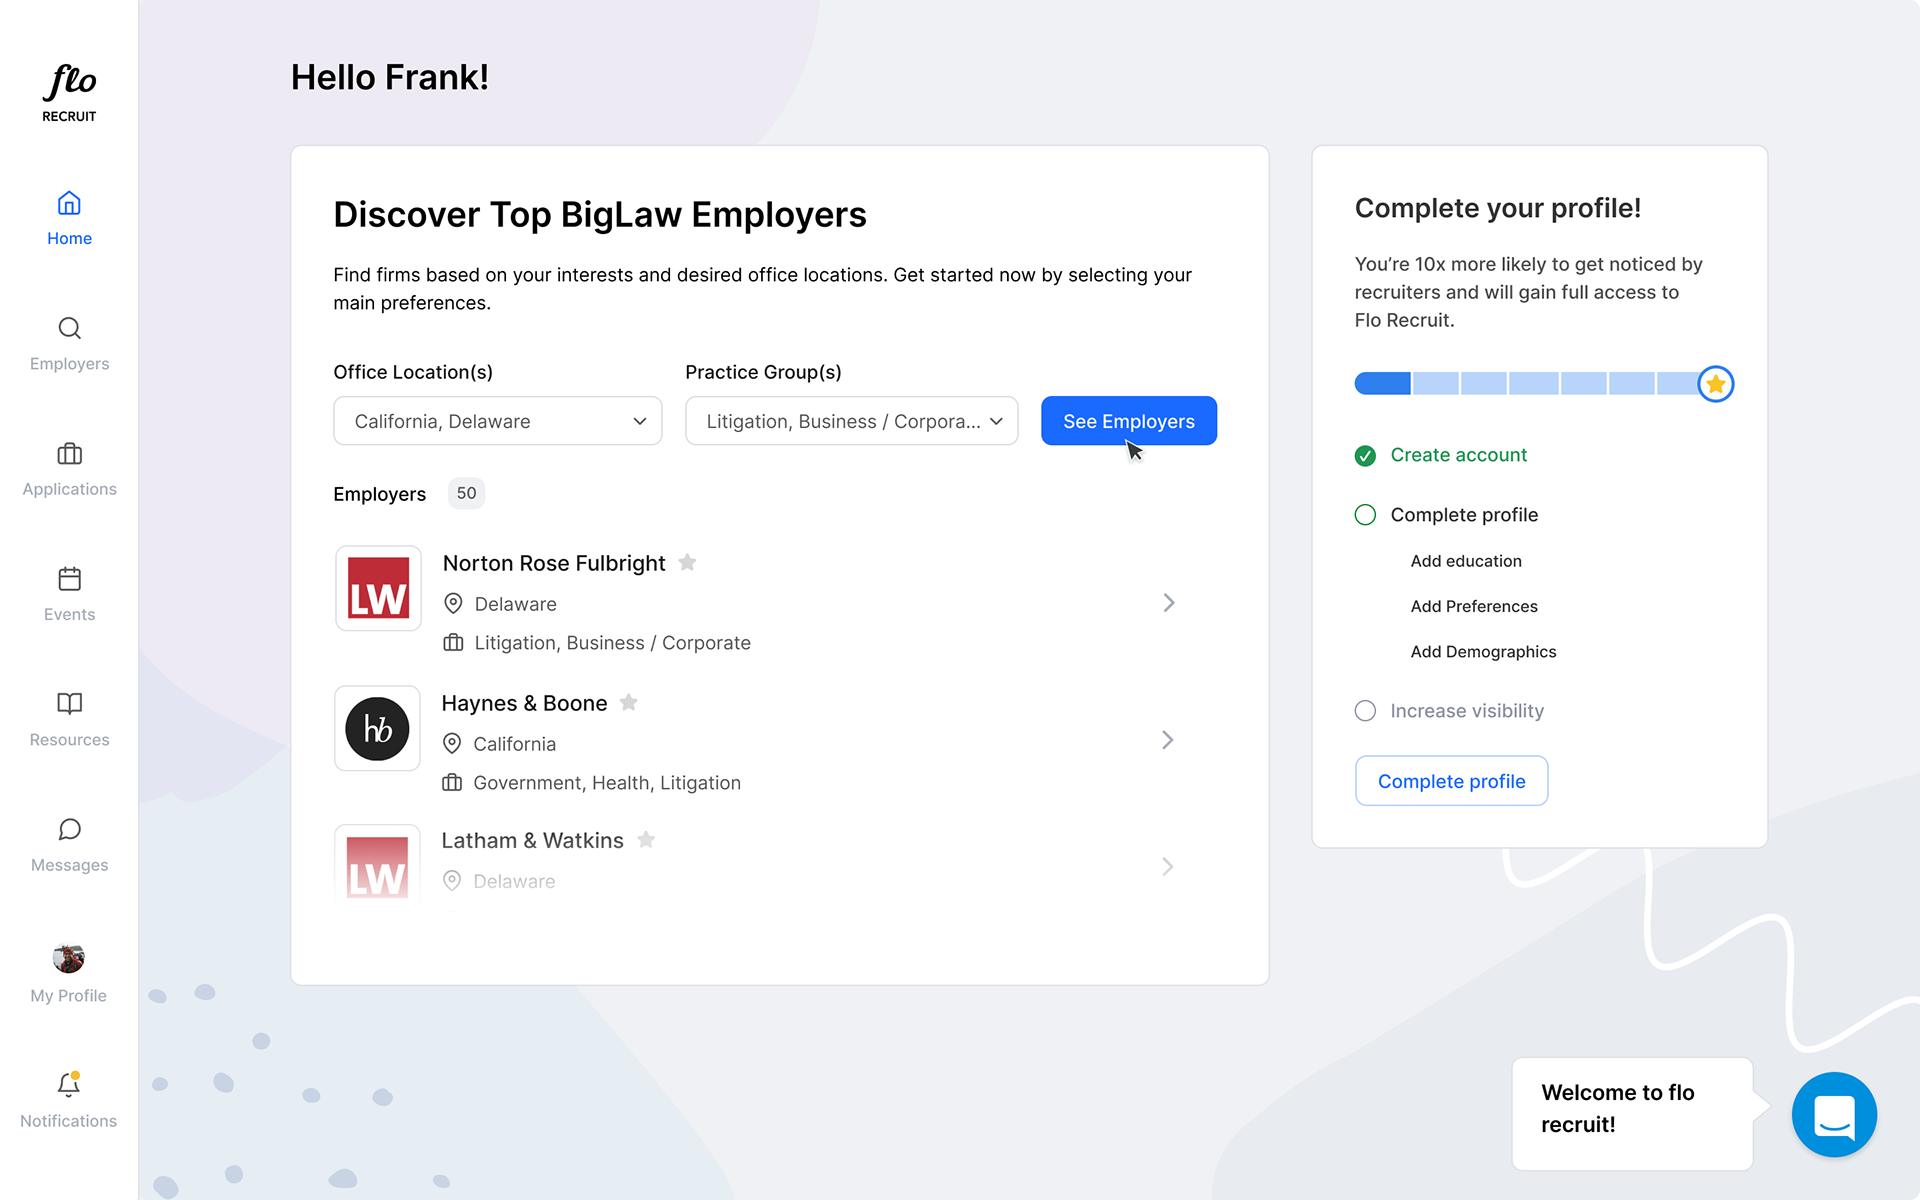1920x1200 pixels.
Task: Open My Profile avatar picture
Action: pos(68,958)
